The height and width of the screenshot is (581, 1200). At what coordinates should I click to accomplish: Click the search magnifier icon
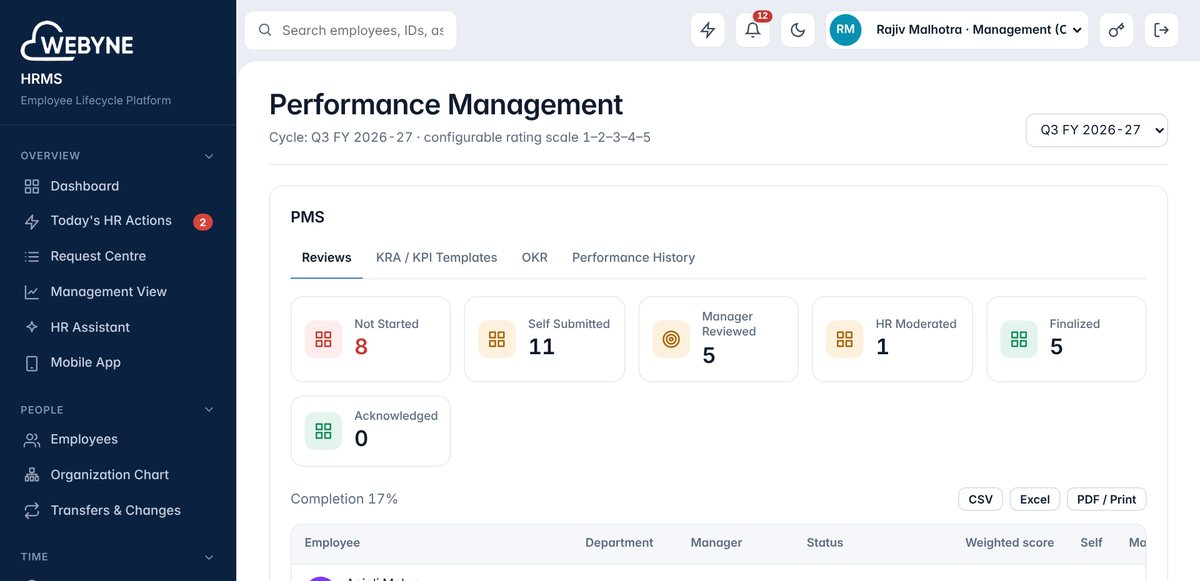(265, 30)
